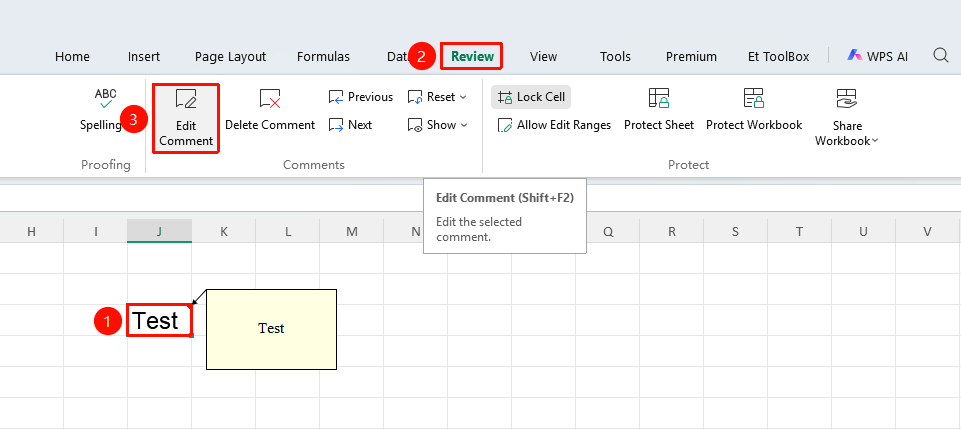Click the Delete Comment button
Image resolution: width=961 pixels, height=429 pixels.
click(270, 110)
